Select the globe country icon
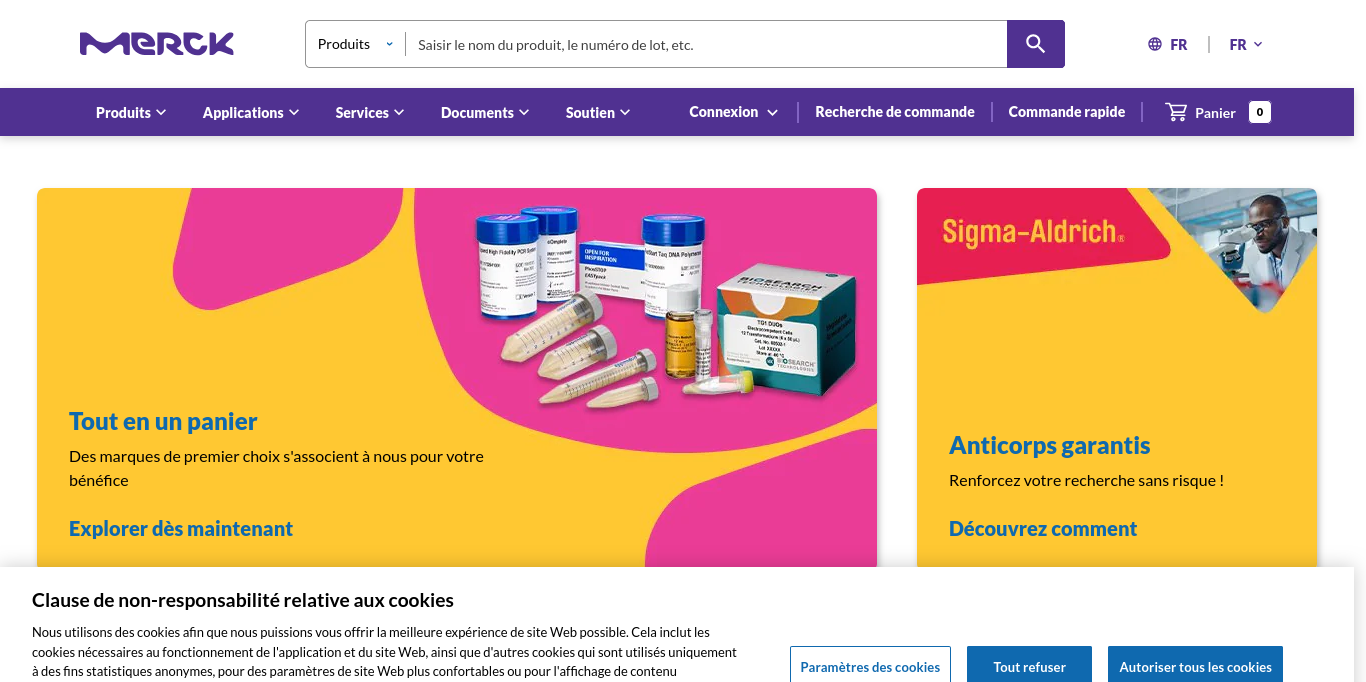 tap(1155, 44)
